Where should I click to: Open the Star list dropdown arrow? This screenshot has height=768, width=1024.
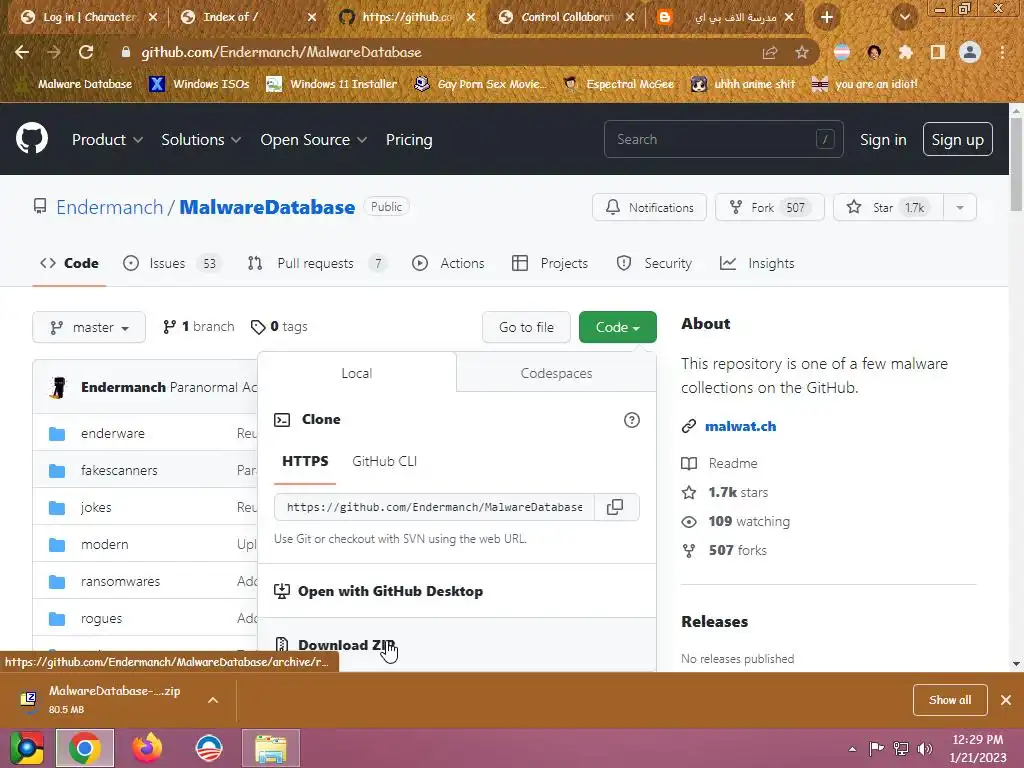(960, 208)
